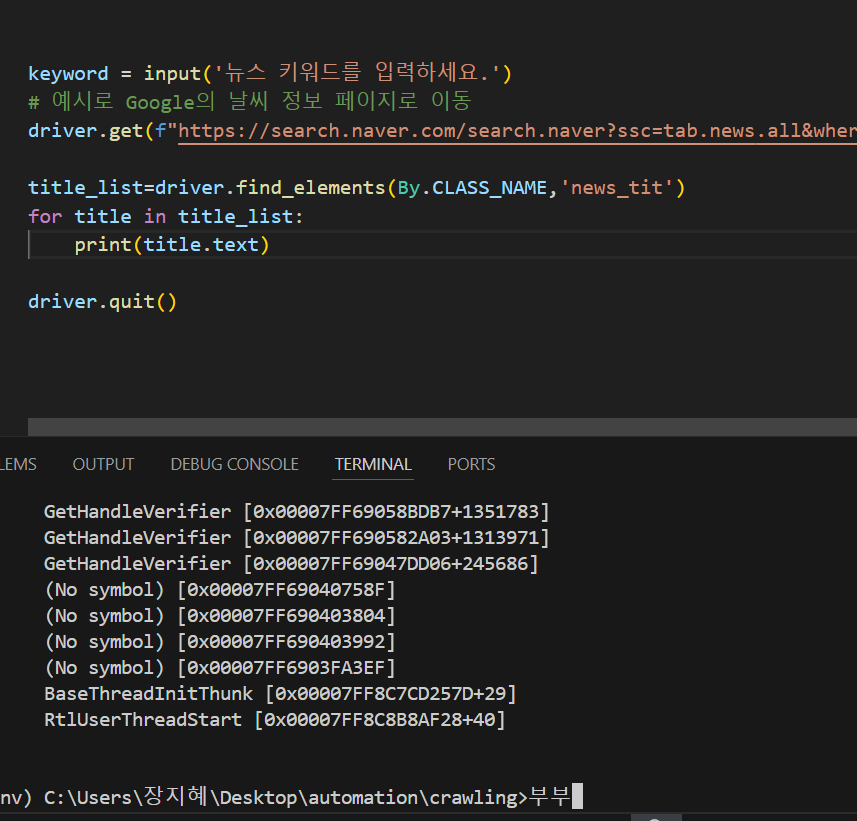857x821 pixels.
Task: Open the search.naver.com URL link in code
Action: 517,131
